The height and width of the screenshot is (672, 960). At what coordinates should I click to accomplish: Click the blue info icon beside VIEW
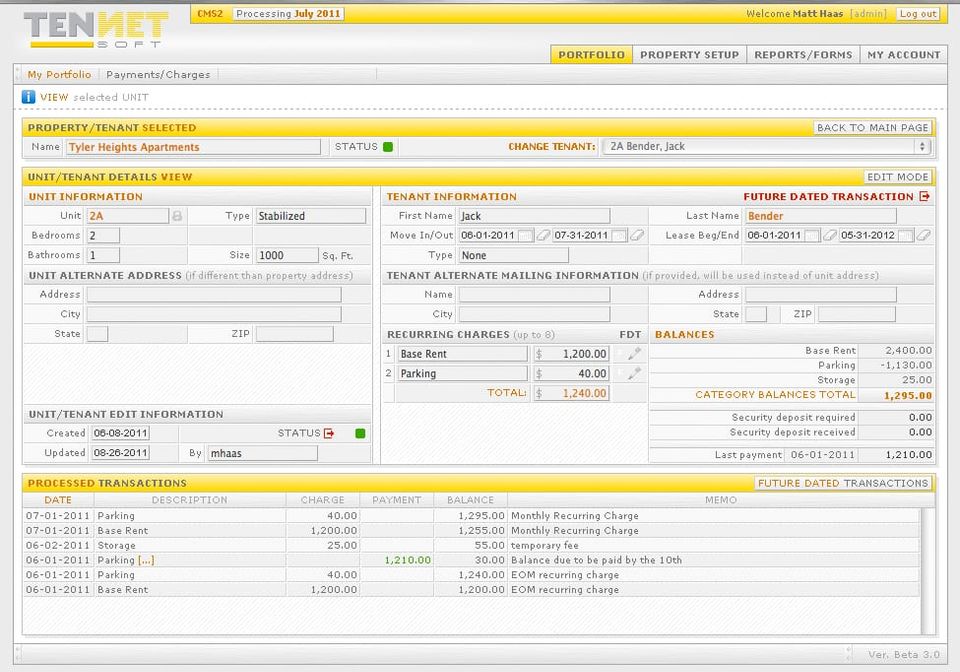[x=29, y=97]
